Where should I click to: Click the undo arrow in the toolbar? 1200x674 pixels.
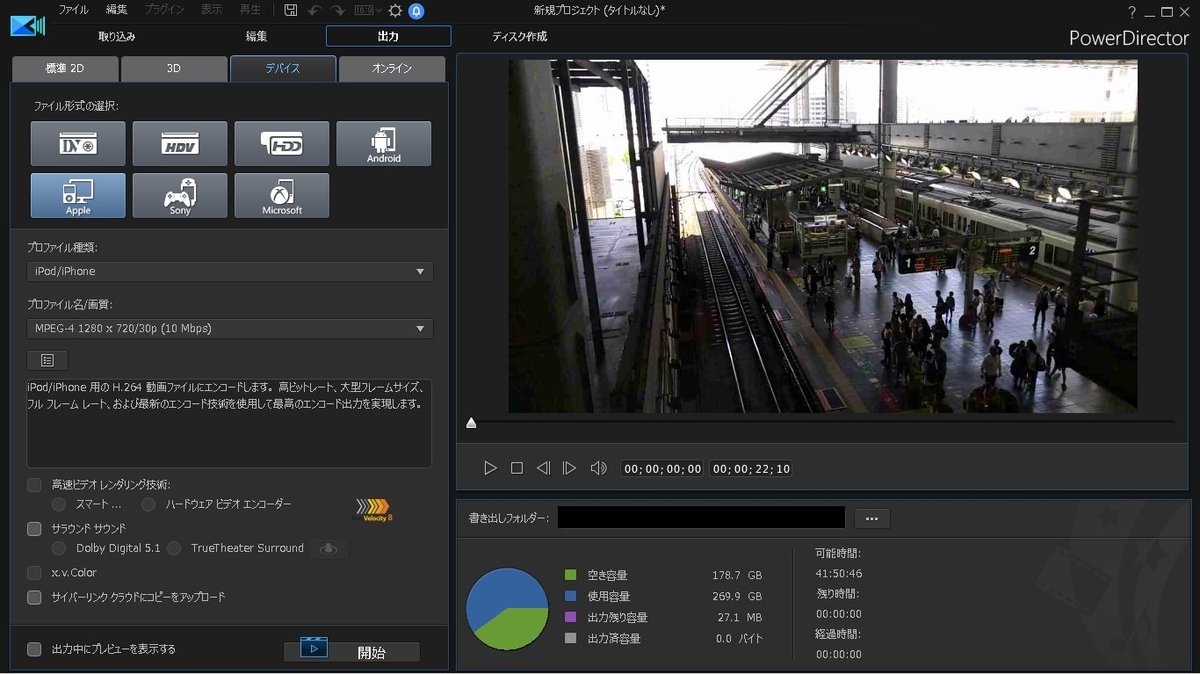click(x=314, y=10)
